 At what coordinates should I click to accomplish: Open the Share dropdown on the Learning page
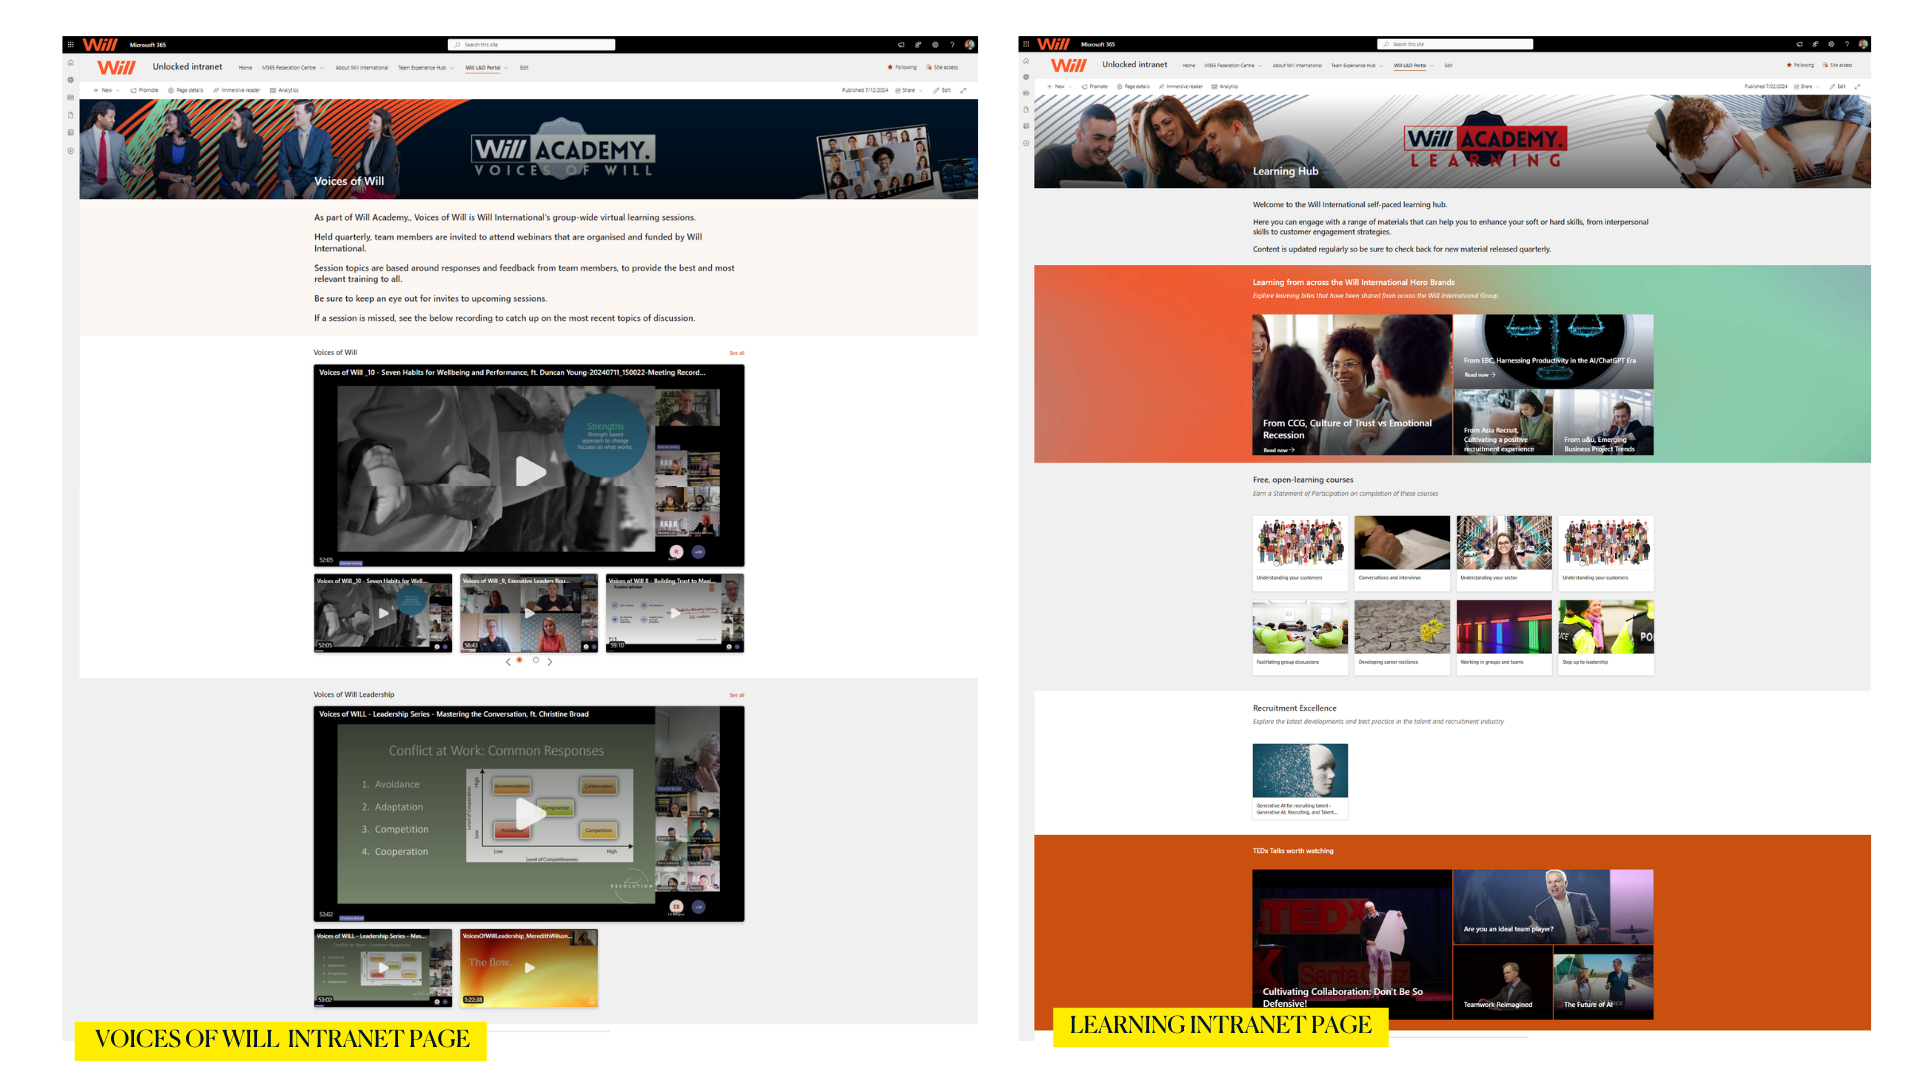pos(1806,86)
